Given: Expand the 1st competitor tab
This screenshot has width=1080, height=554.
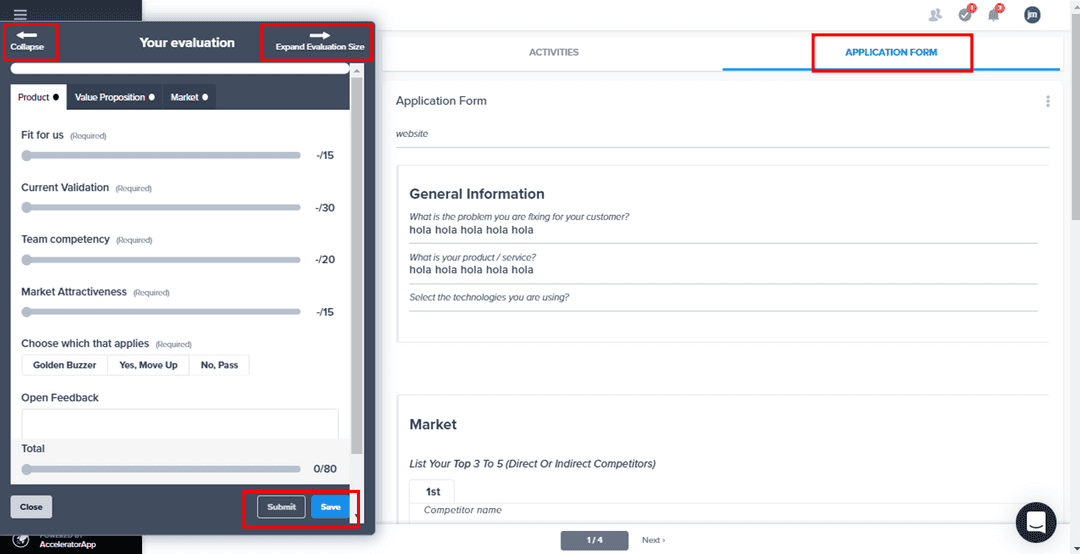Looking at the screenshot, I should click(433, 492).
